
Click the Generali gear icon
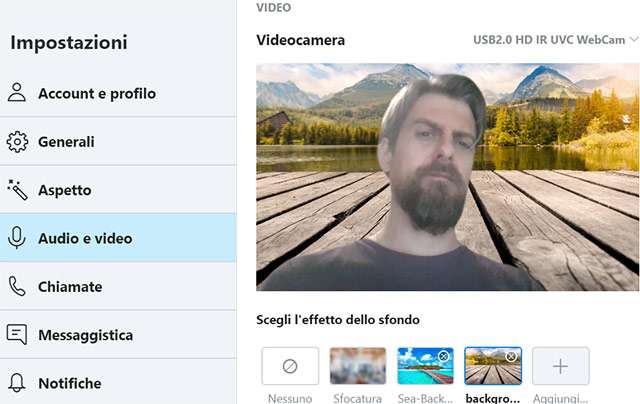17,142
